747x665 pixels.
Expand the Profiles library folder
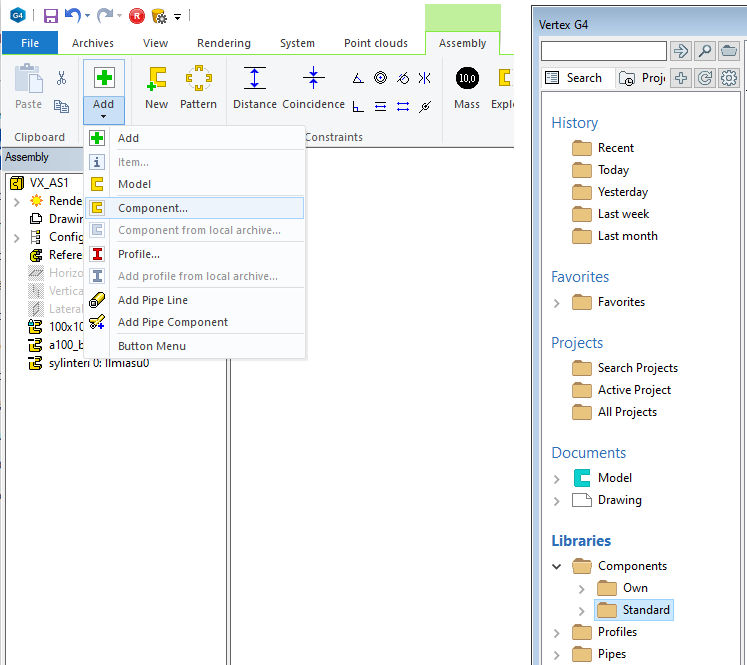pos(557,632)
